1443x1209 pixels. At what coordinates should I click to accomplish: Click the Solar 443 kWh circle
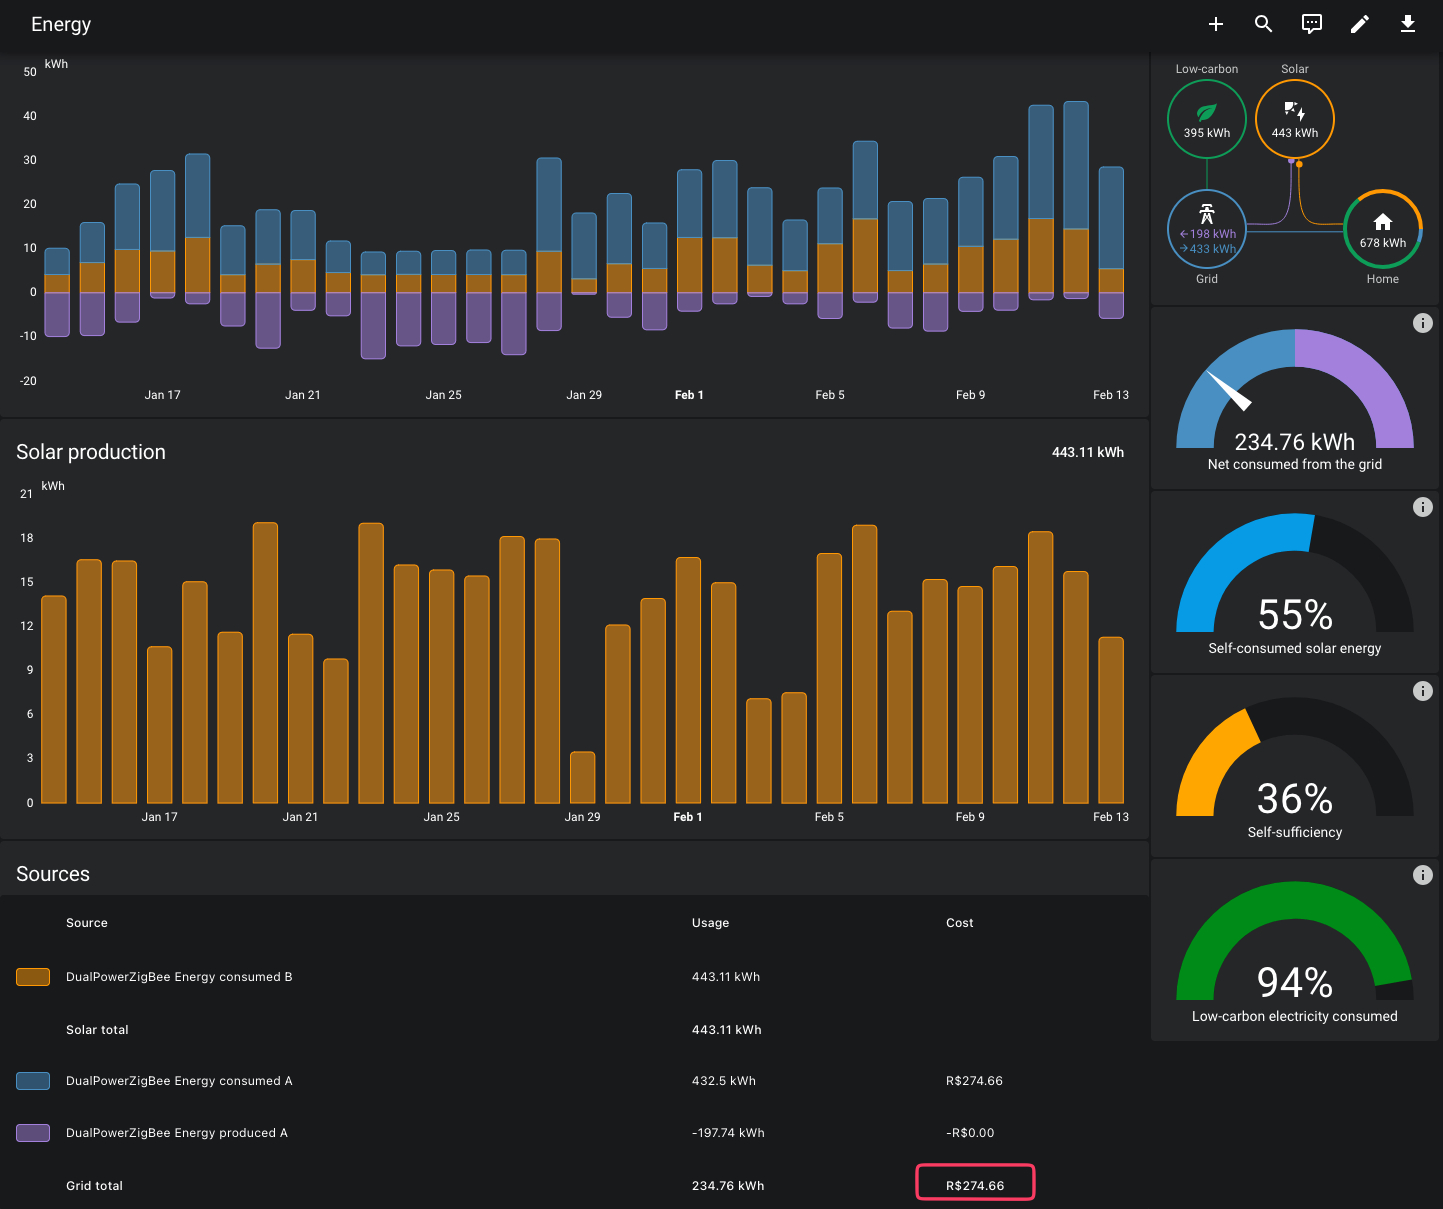pos(1294,120)
